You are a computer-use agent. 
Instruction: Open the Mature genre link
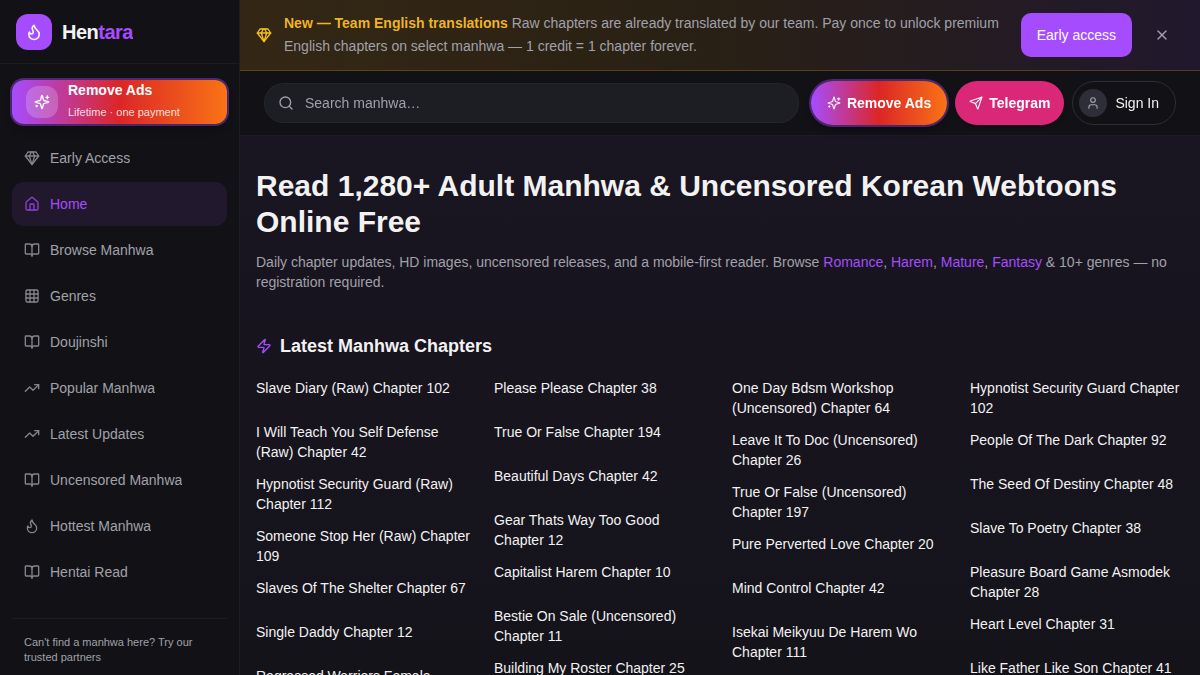point(962,262)
